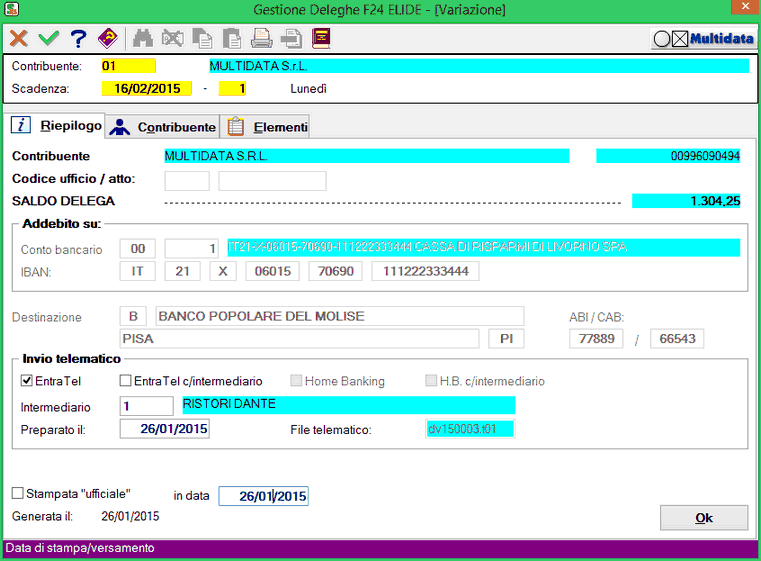Click the CAB field 66543
This screenshot has width=761, height=561.
click(677, 338)
